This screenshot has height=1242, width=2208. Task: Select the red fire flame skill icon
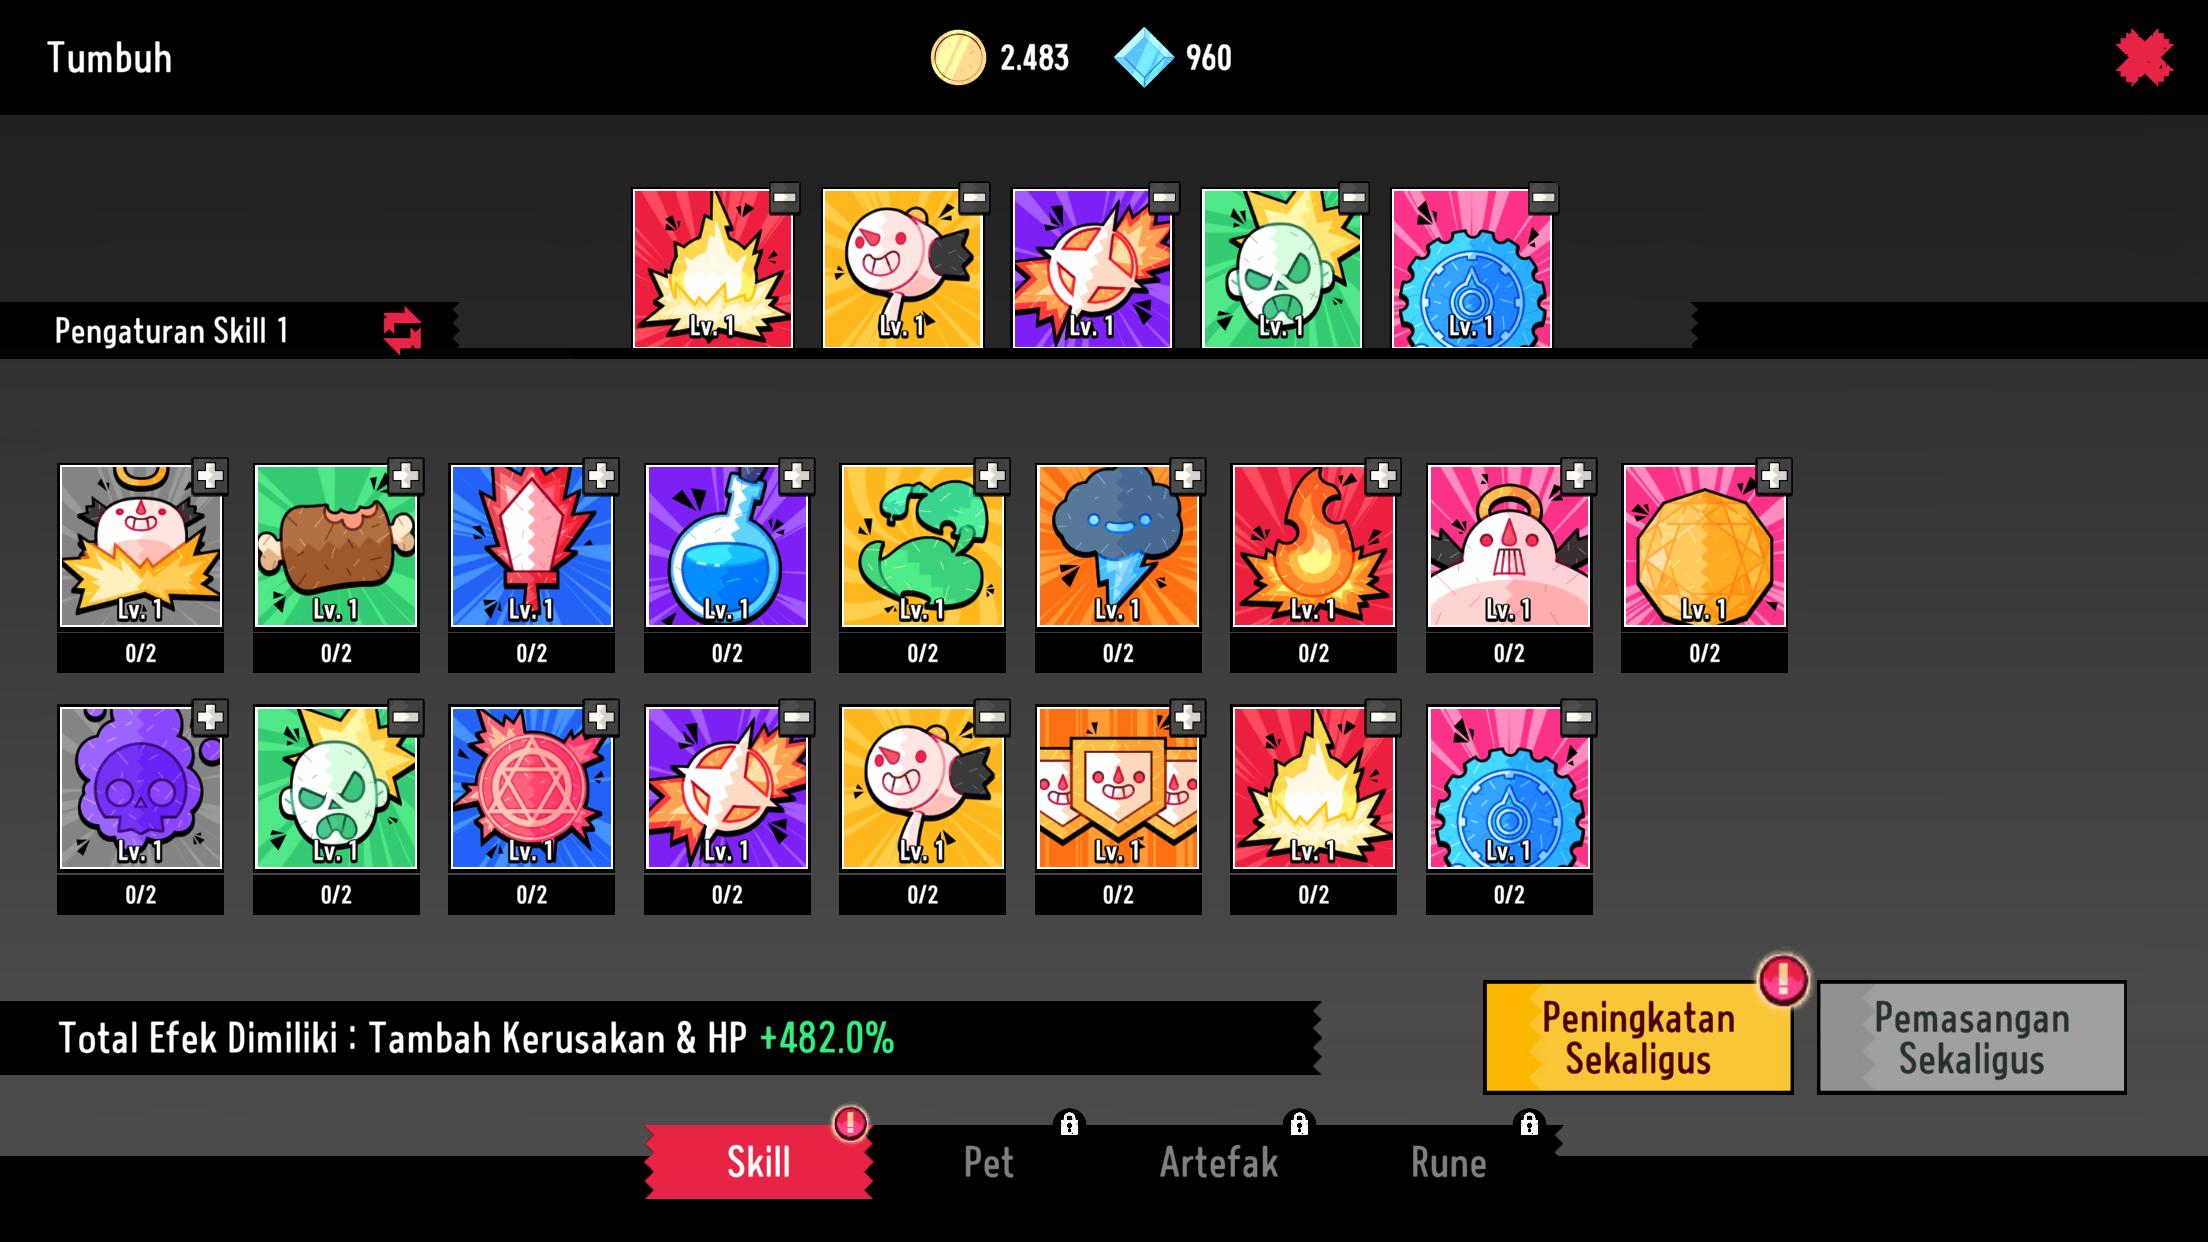pos(1313,546)
